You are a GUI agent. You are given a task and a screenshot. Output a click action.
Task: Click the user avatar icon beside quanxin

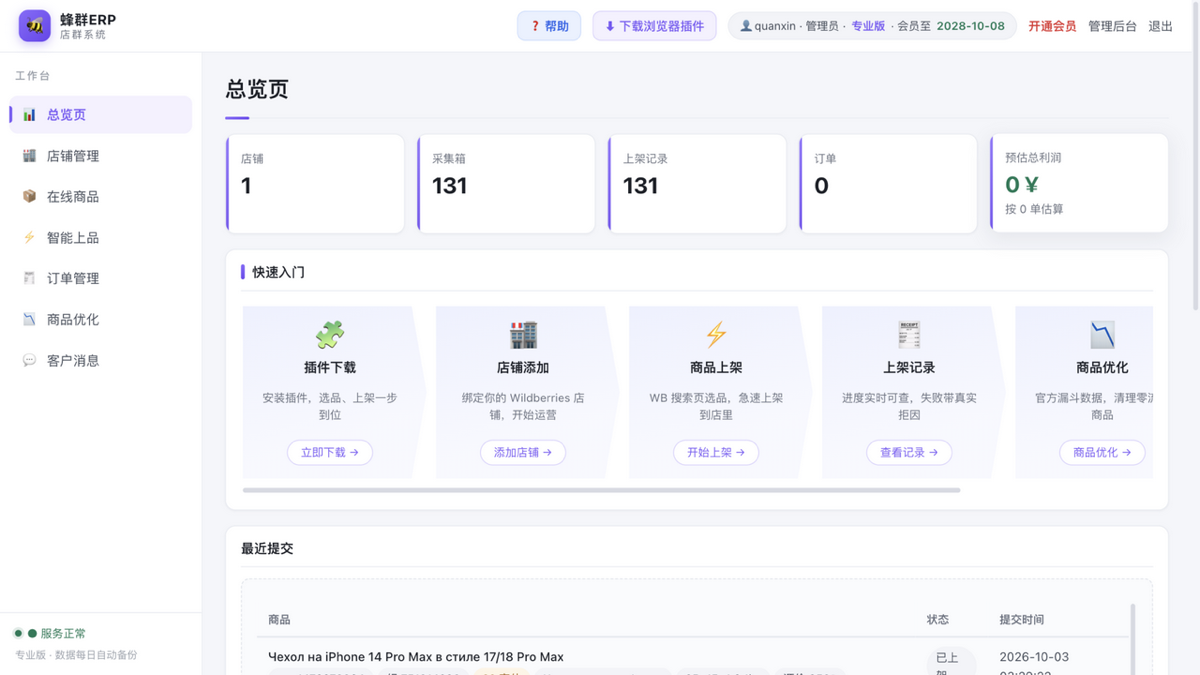click(746, 26)
